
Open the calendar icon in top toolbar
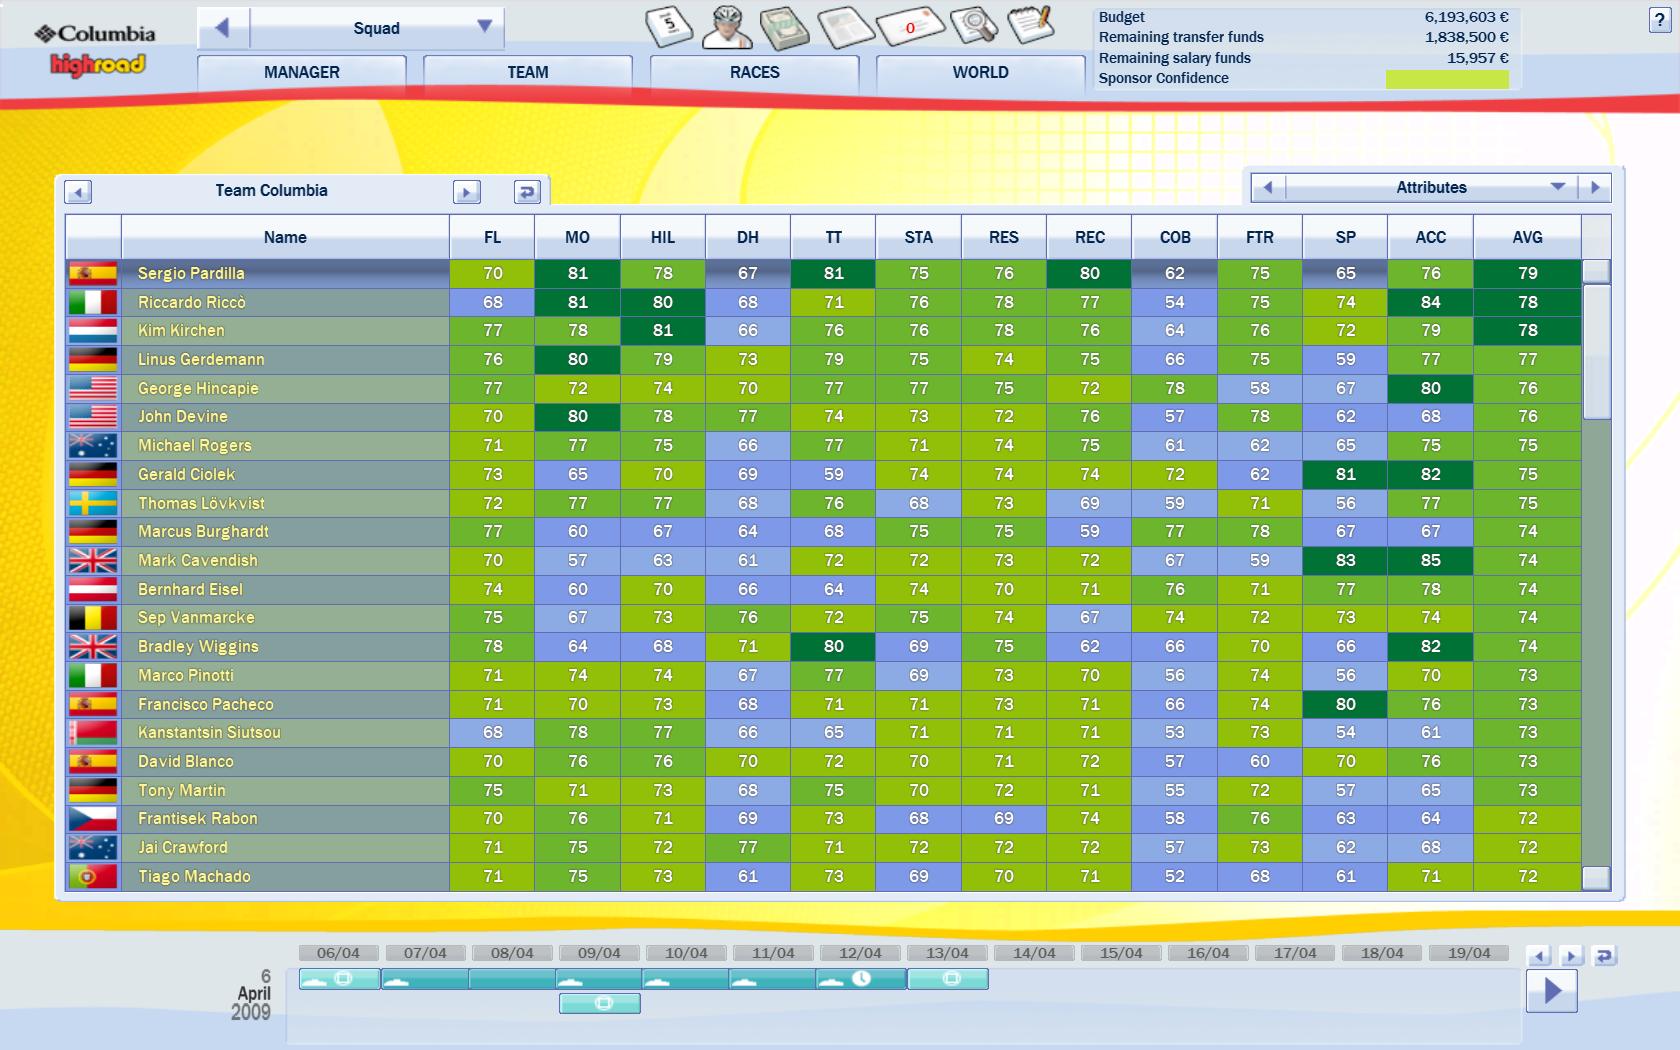tap(669, 25)
